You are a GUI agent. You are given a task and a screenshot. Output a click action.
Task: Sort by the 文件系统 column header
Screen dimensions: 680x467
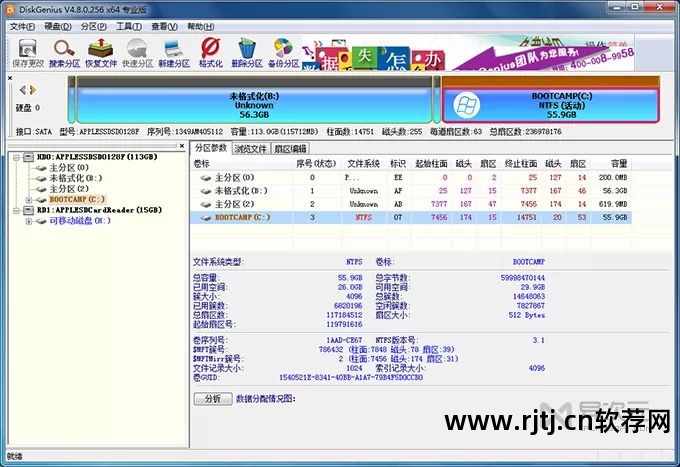tap(363, 164)
